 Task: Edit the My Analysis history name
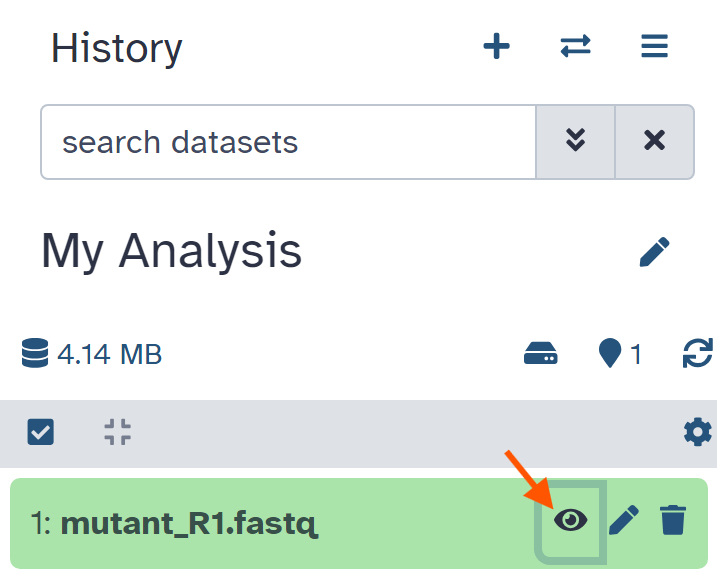[x=654, y=251]
